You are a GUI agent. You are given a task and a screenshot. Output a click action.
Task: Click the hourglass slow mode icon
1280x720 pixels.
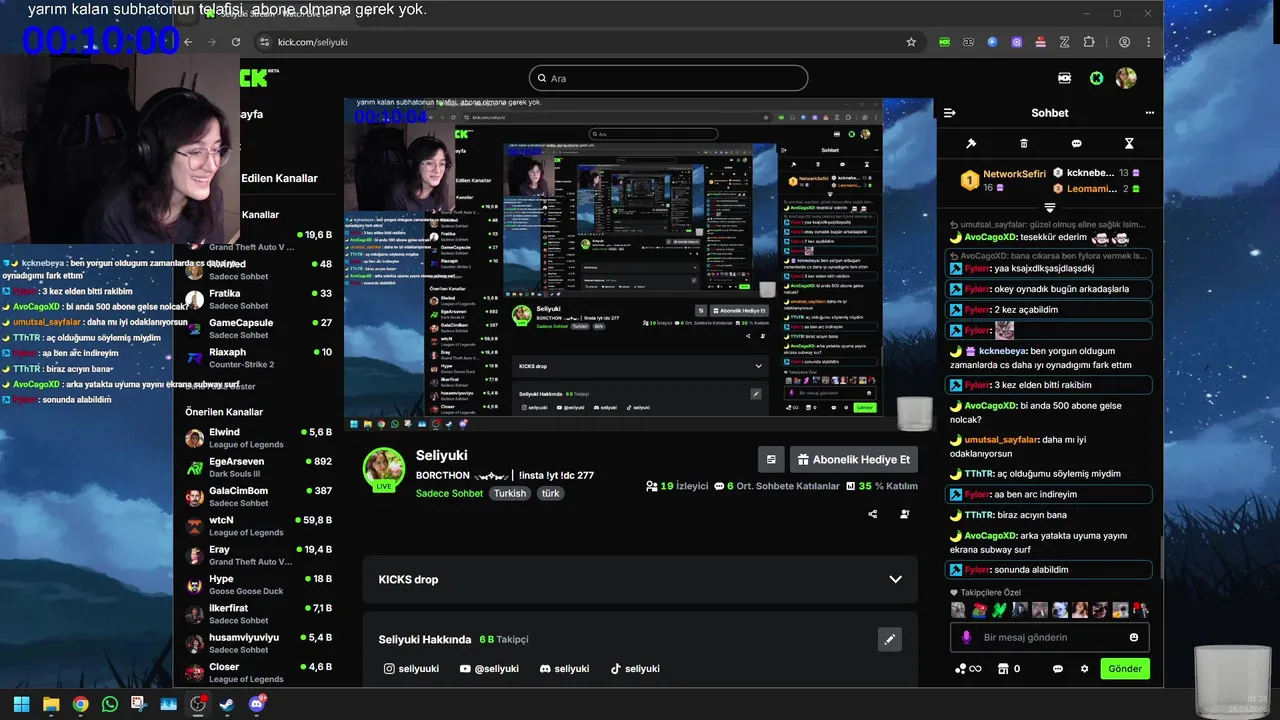[1129, 144]
